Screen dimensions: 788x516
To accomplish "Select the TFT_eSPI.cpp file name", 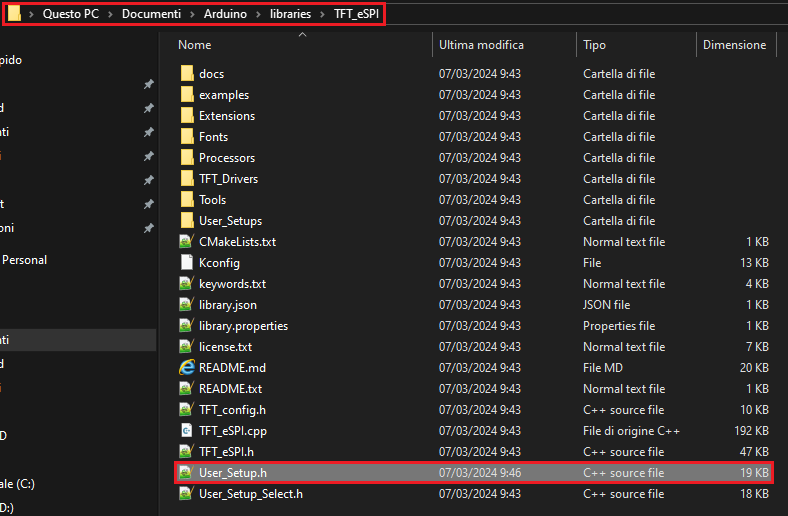I will (233, 431).
